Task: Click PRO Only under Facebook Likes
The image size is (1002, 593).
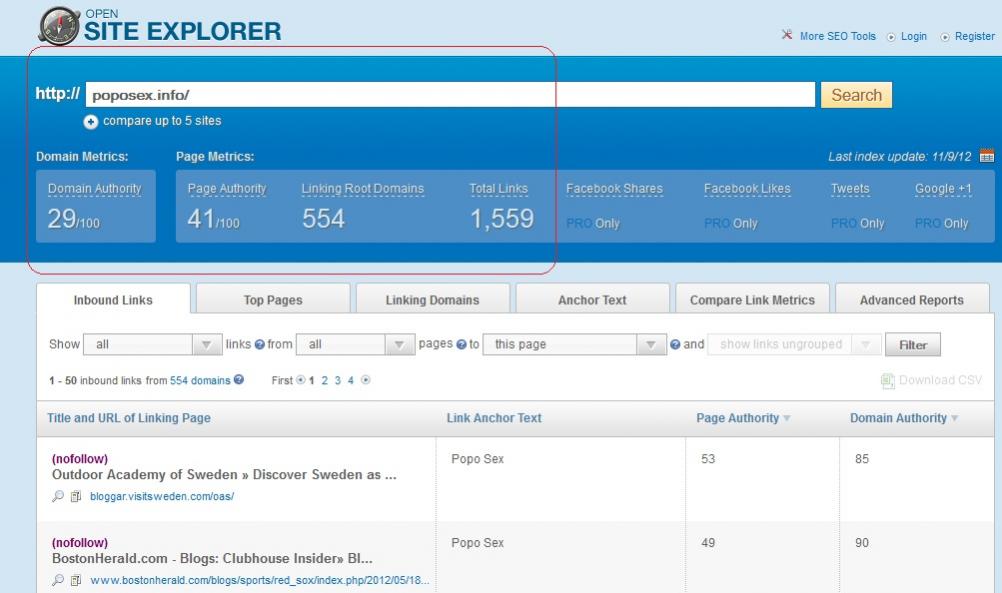Action: point(730,224)
